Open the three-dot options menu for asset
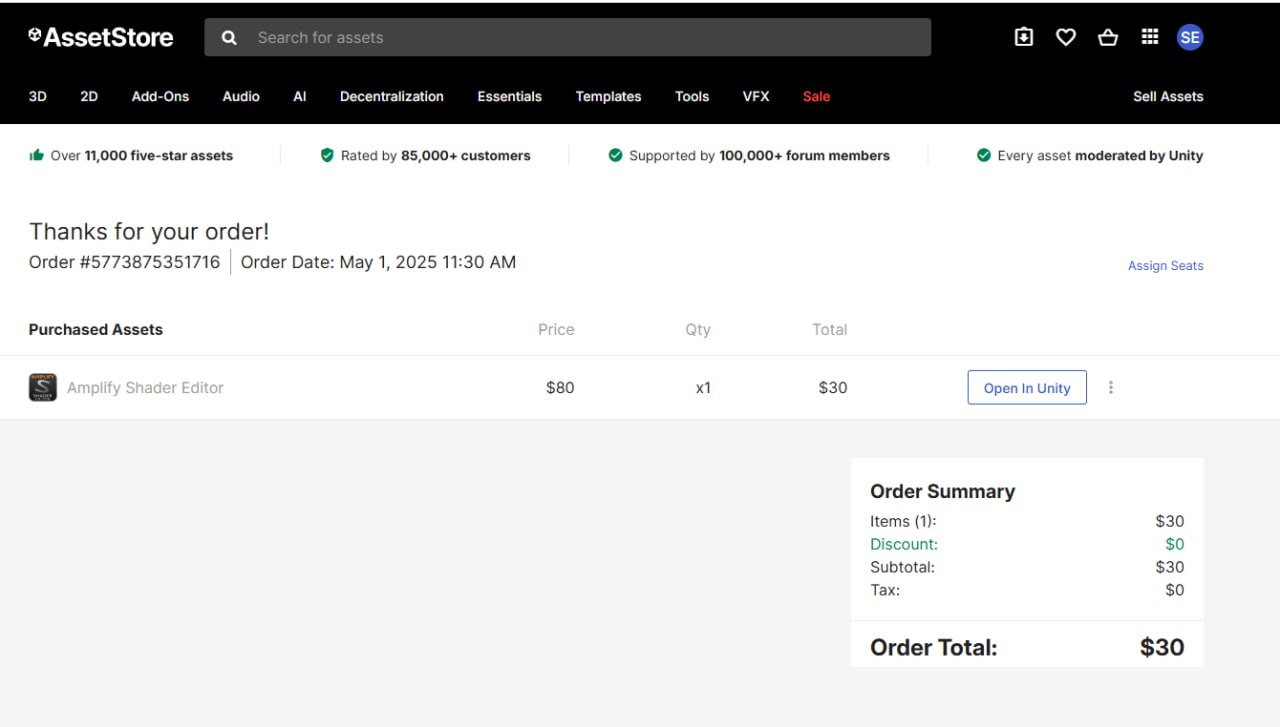This screenshot has width=1280, height=727. tap(1110, 388)
